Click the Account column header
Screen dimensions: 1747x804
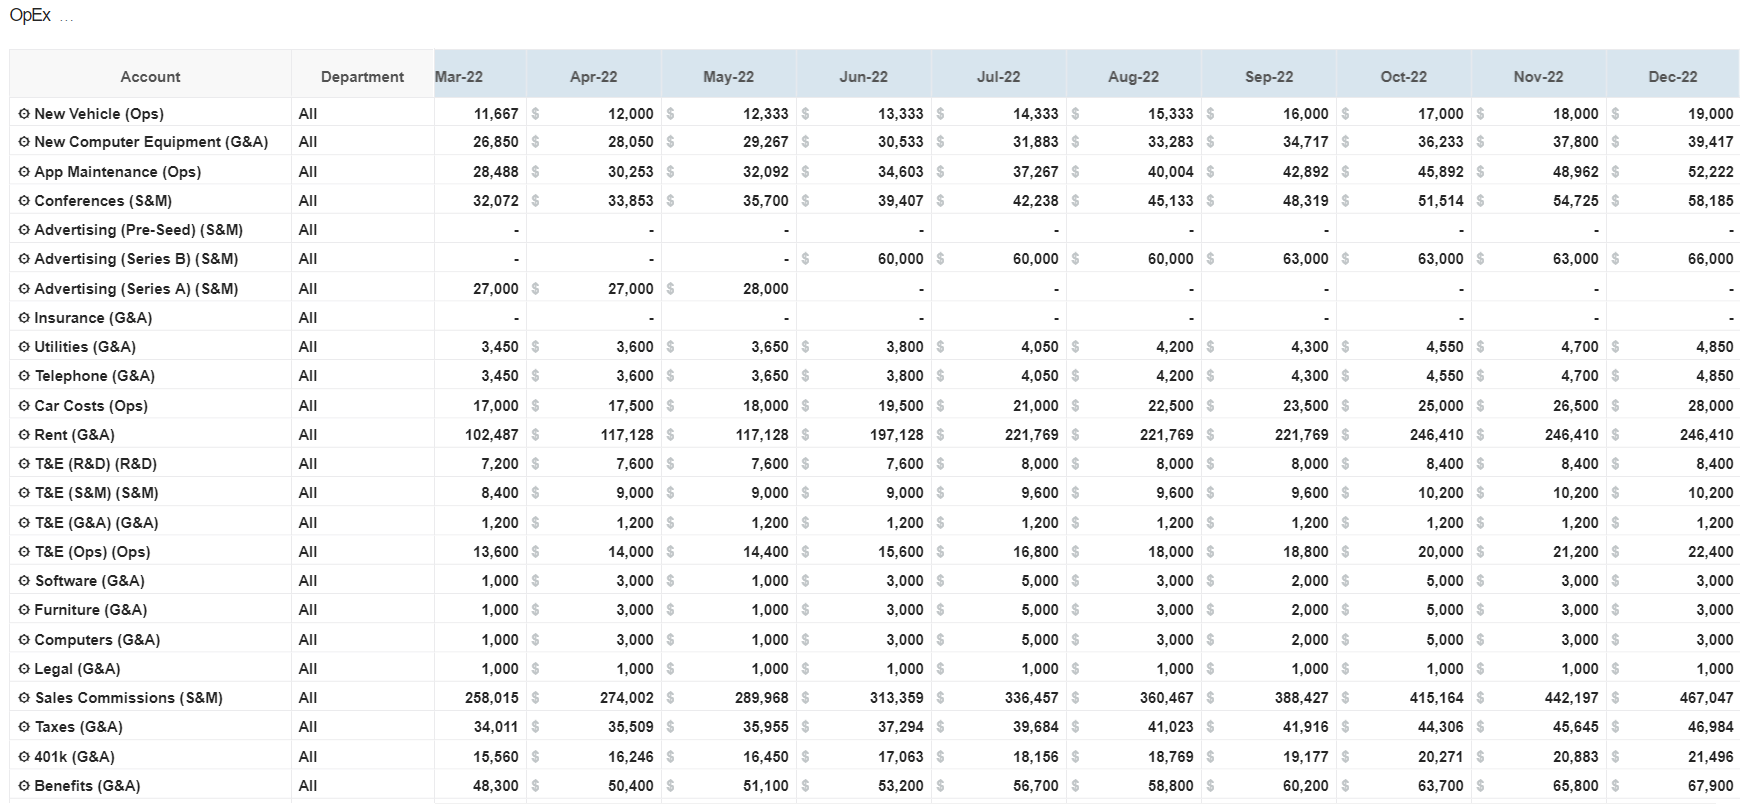pos(150,77)
